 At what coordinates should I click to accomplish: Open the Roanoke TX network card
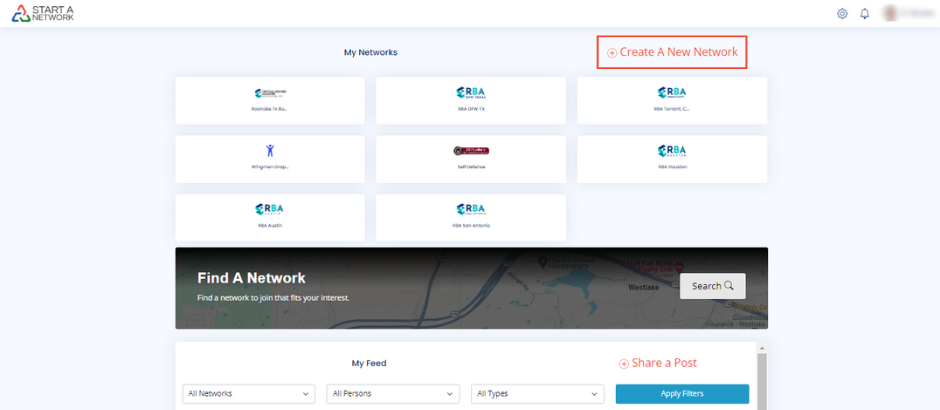[x=270, y=100]
